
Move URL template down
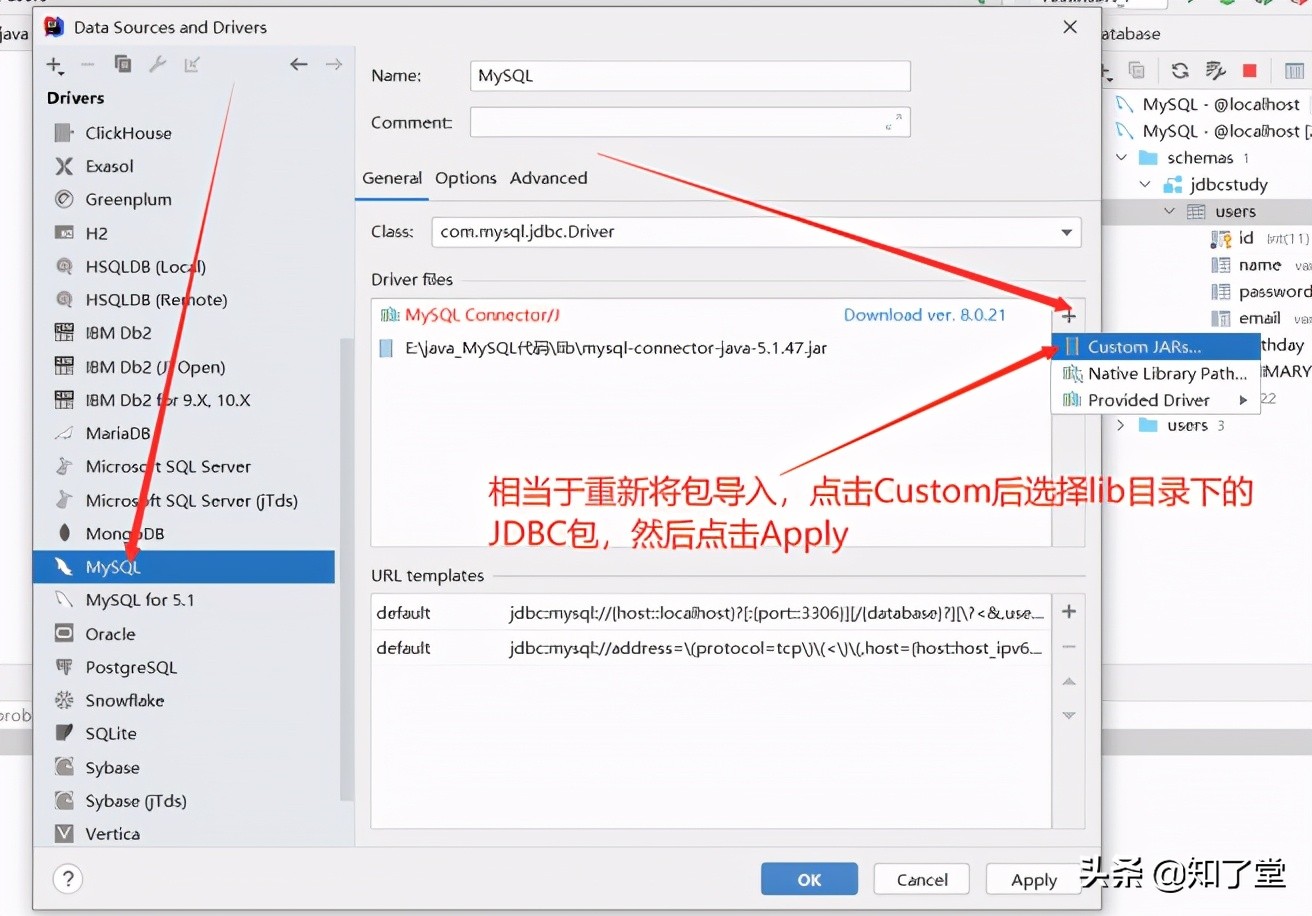(1069, 715)
